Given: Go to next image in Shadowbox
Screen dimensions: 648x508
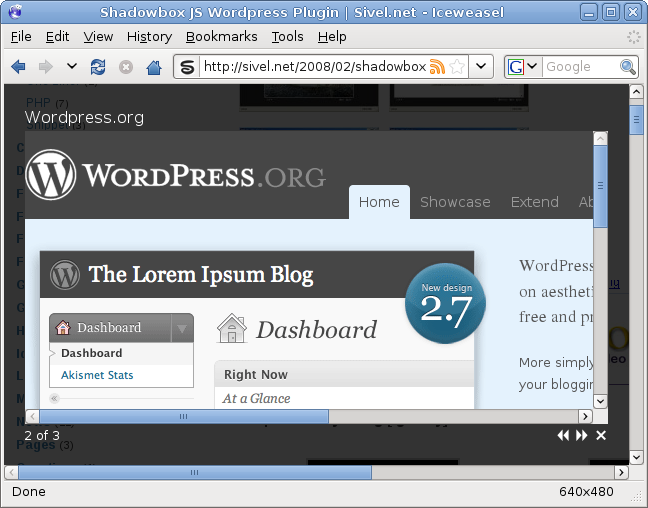Looking at the screenshot, I should point(582,435).
